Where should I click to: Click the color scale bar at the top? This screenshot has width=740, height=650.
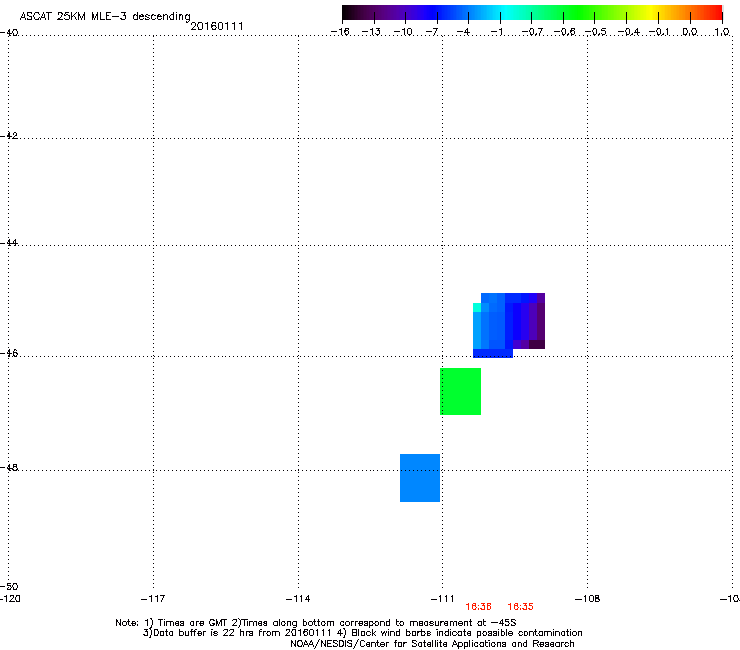pos(532,13)
